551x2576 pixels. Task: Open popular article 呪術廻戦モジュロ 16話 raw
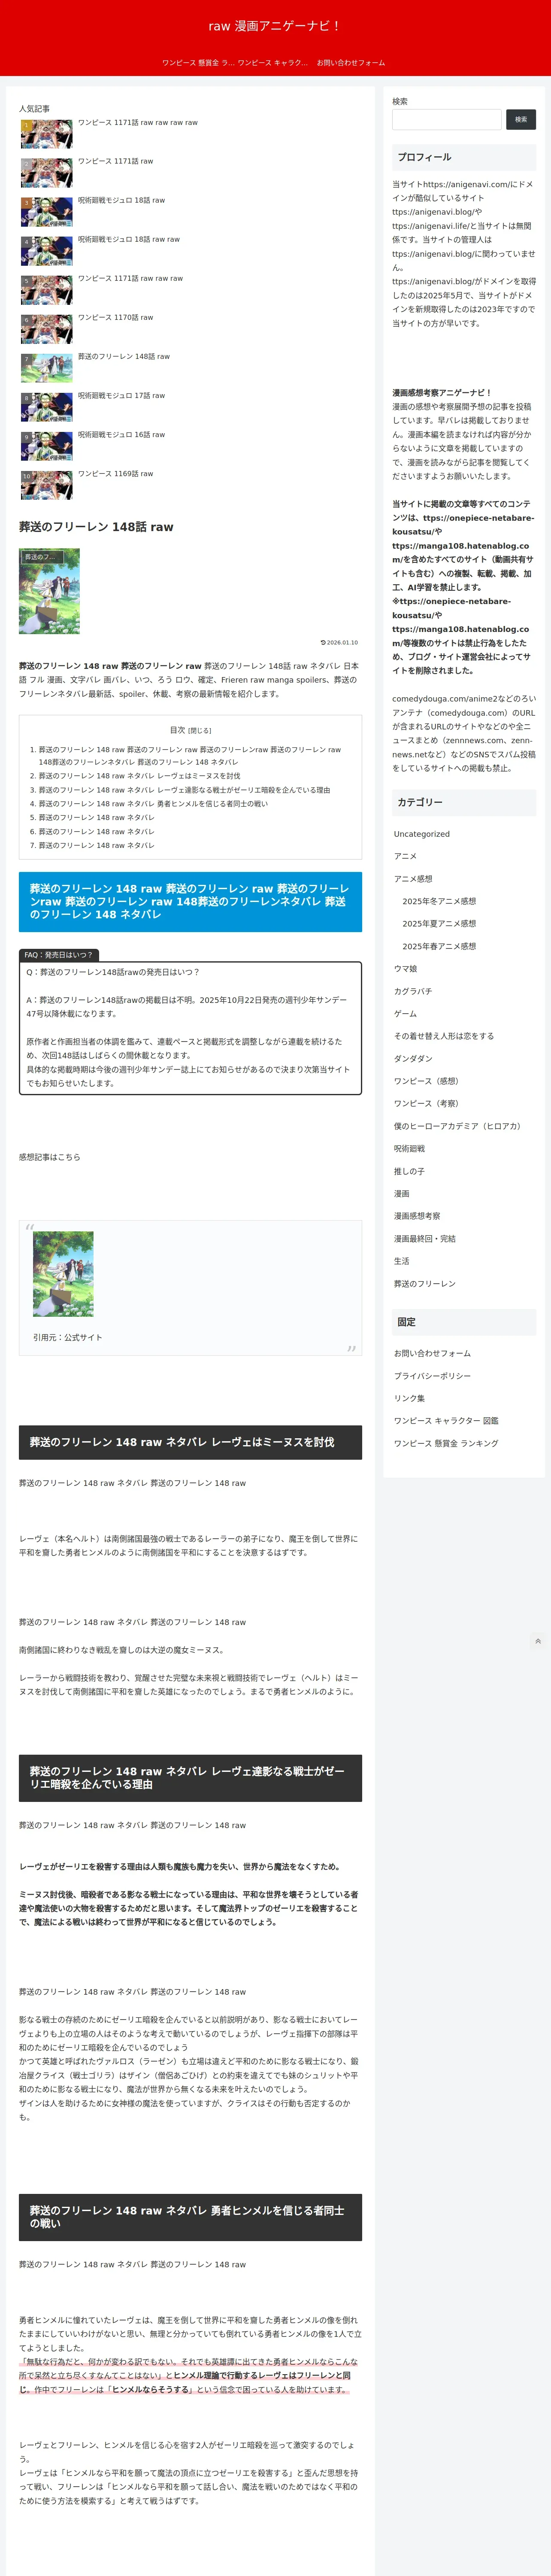tap(121, 435)
